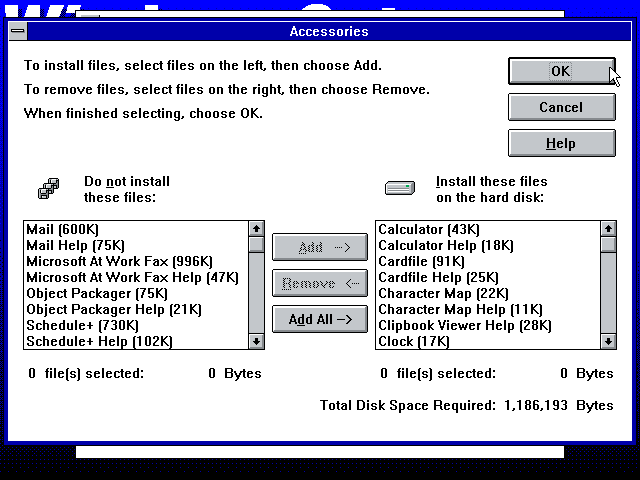Open Help for the Accessories dialog
The width and height of the screenshot is (640, 480).
point(562,143)
